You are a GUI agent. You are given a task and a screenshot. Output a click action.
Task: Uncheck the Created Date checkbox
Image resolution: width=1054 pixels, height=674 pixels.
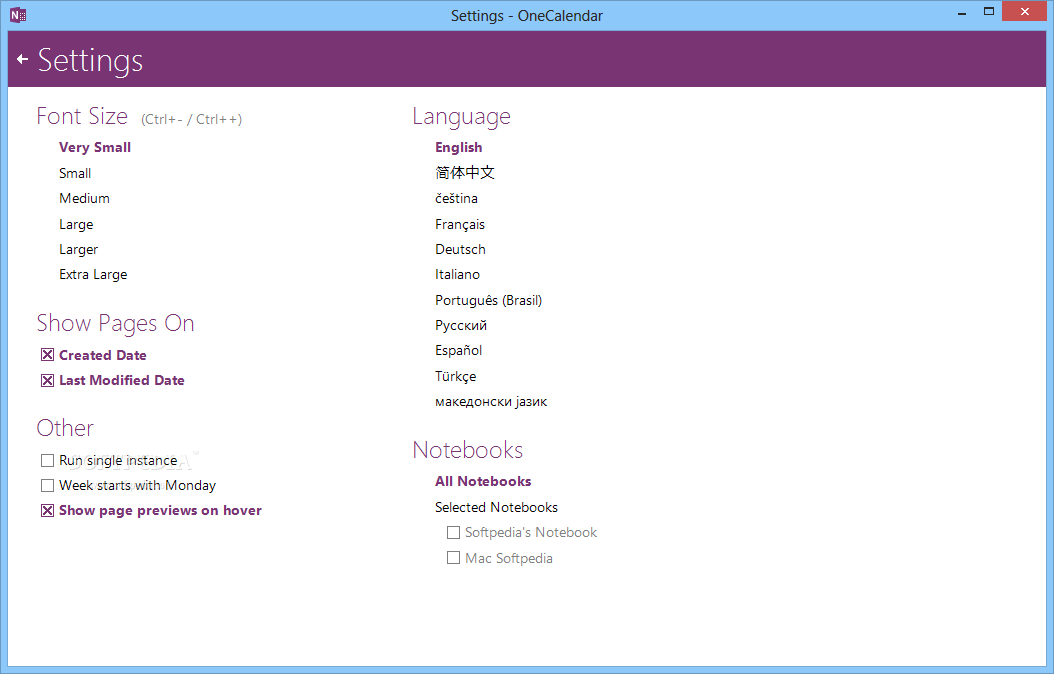pos(47,355)
